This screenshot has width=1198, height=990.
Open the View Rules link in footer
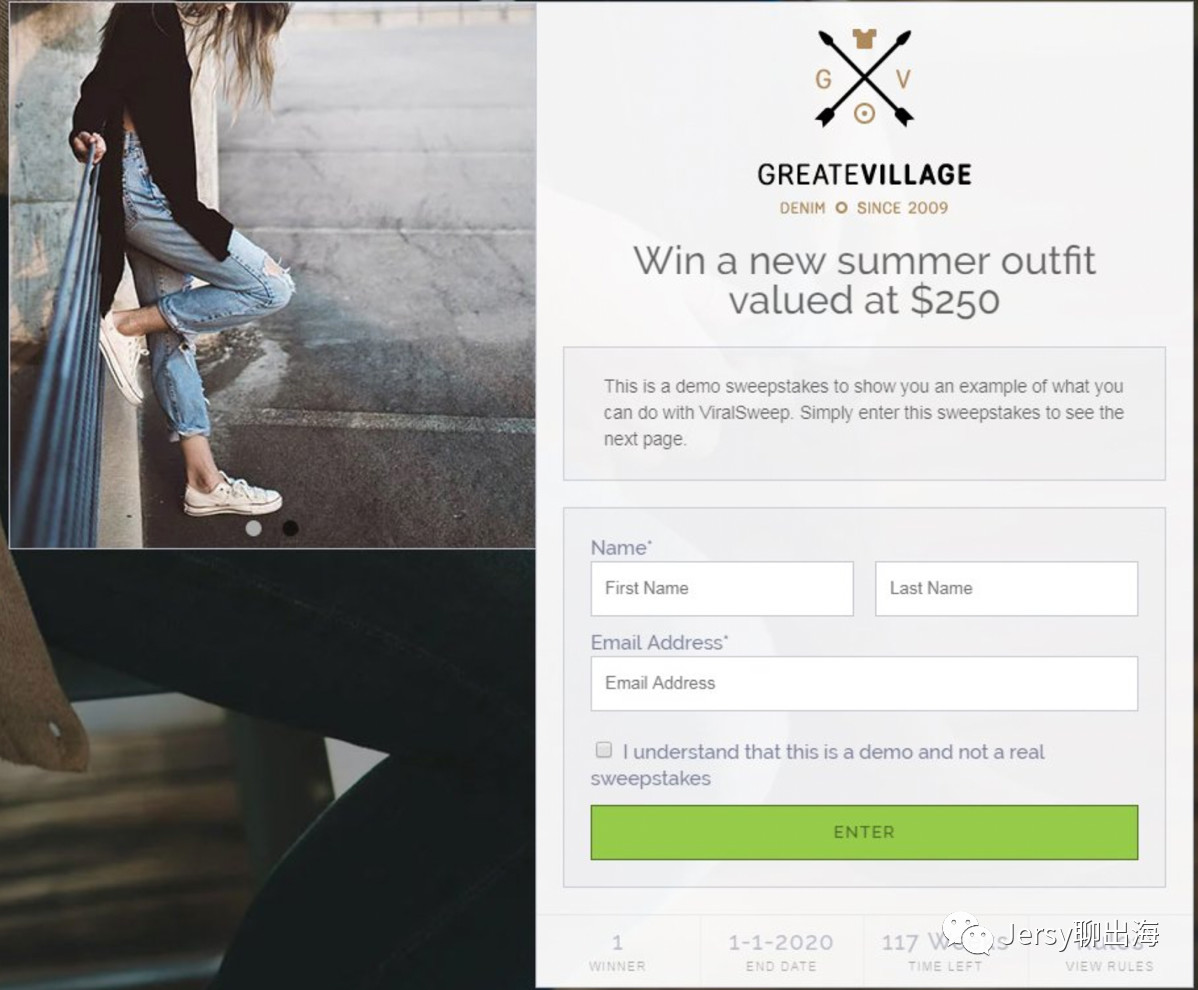(1109, 953)
